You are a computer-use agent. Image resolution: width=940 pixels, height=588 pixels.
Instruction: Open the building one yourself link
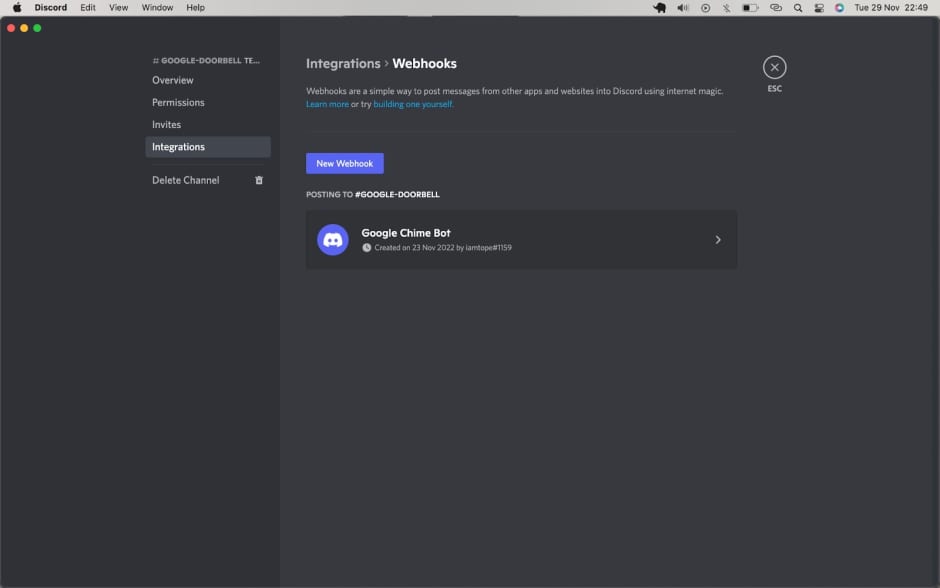(x=413, y=104)
